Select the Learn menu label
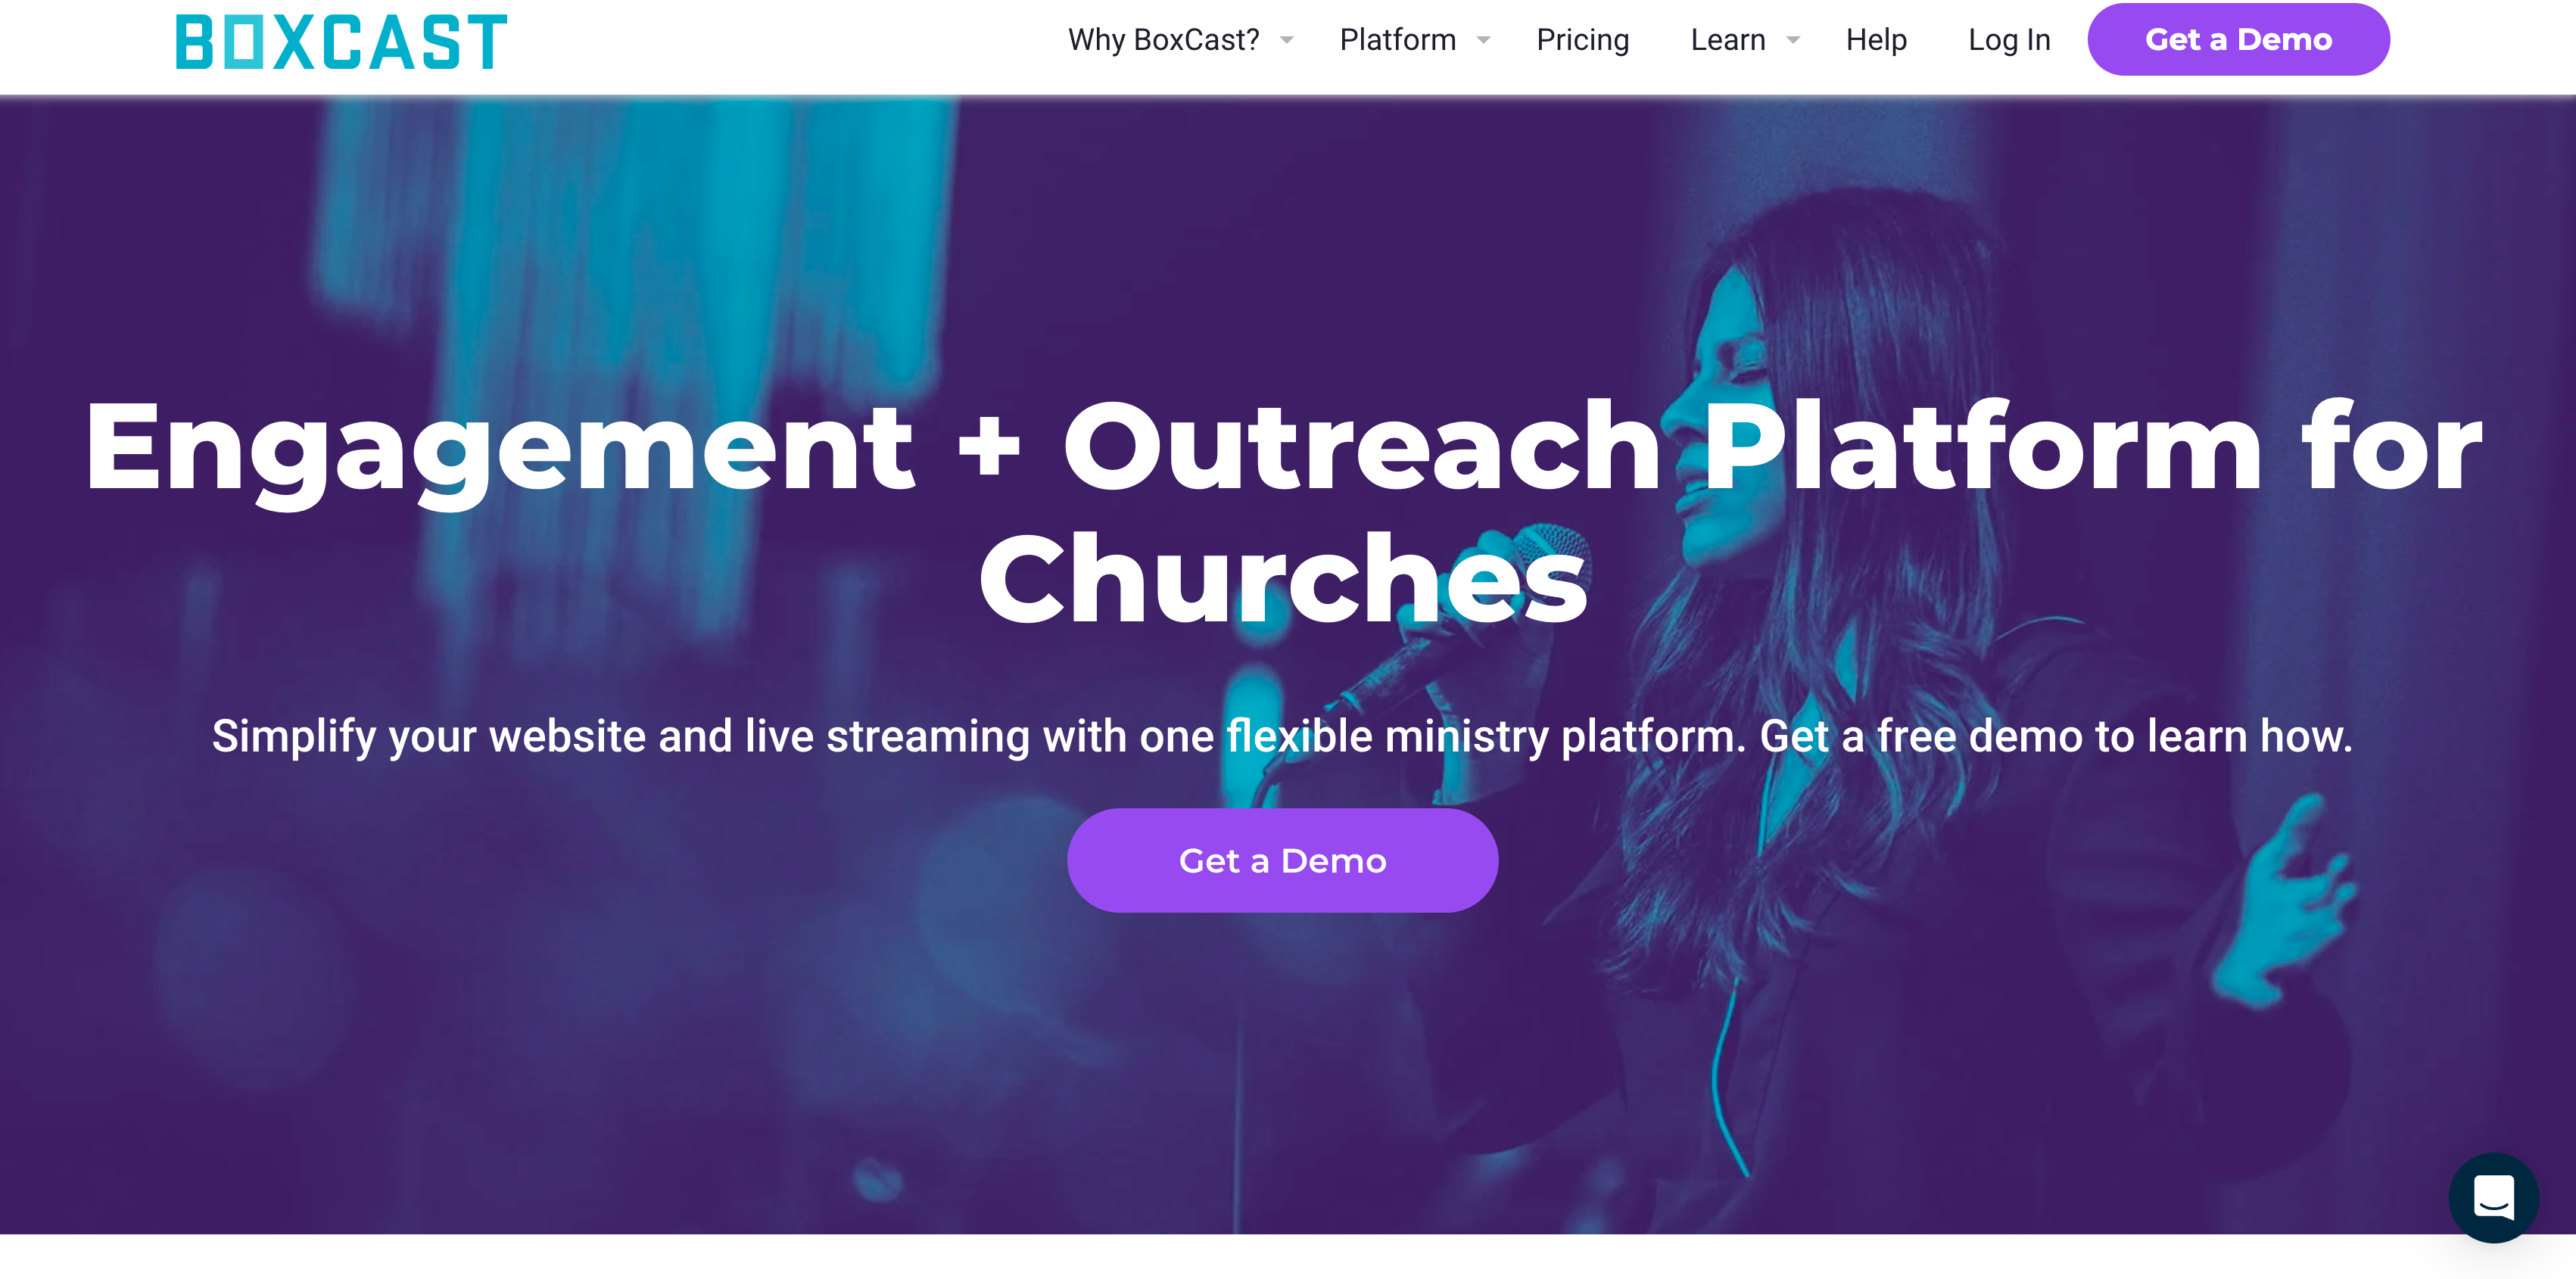 point(1727,40)
